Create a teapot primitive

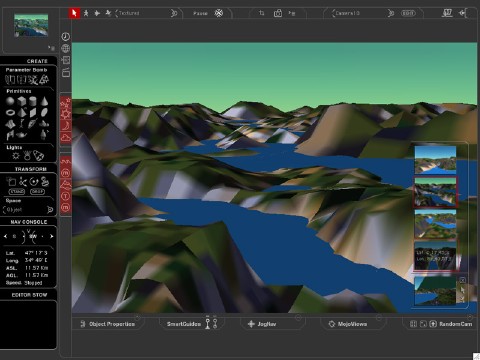[x=22, y=135]
